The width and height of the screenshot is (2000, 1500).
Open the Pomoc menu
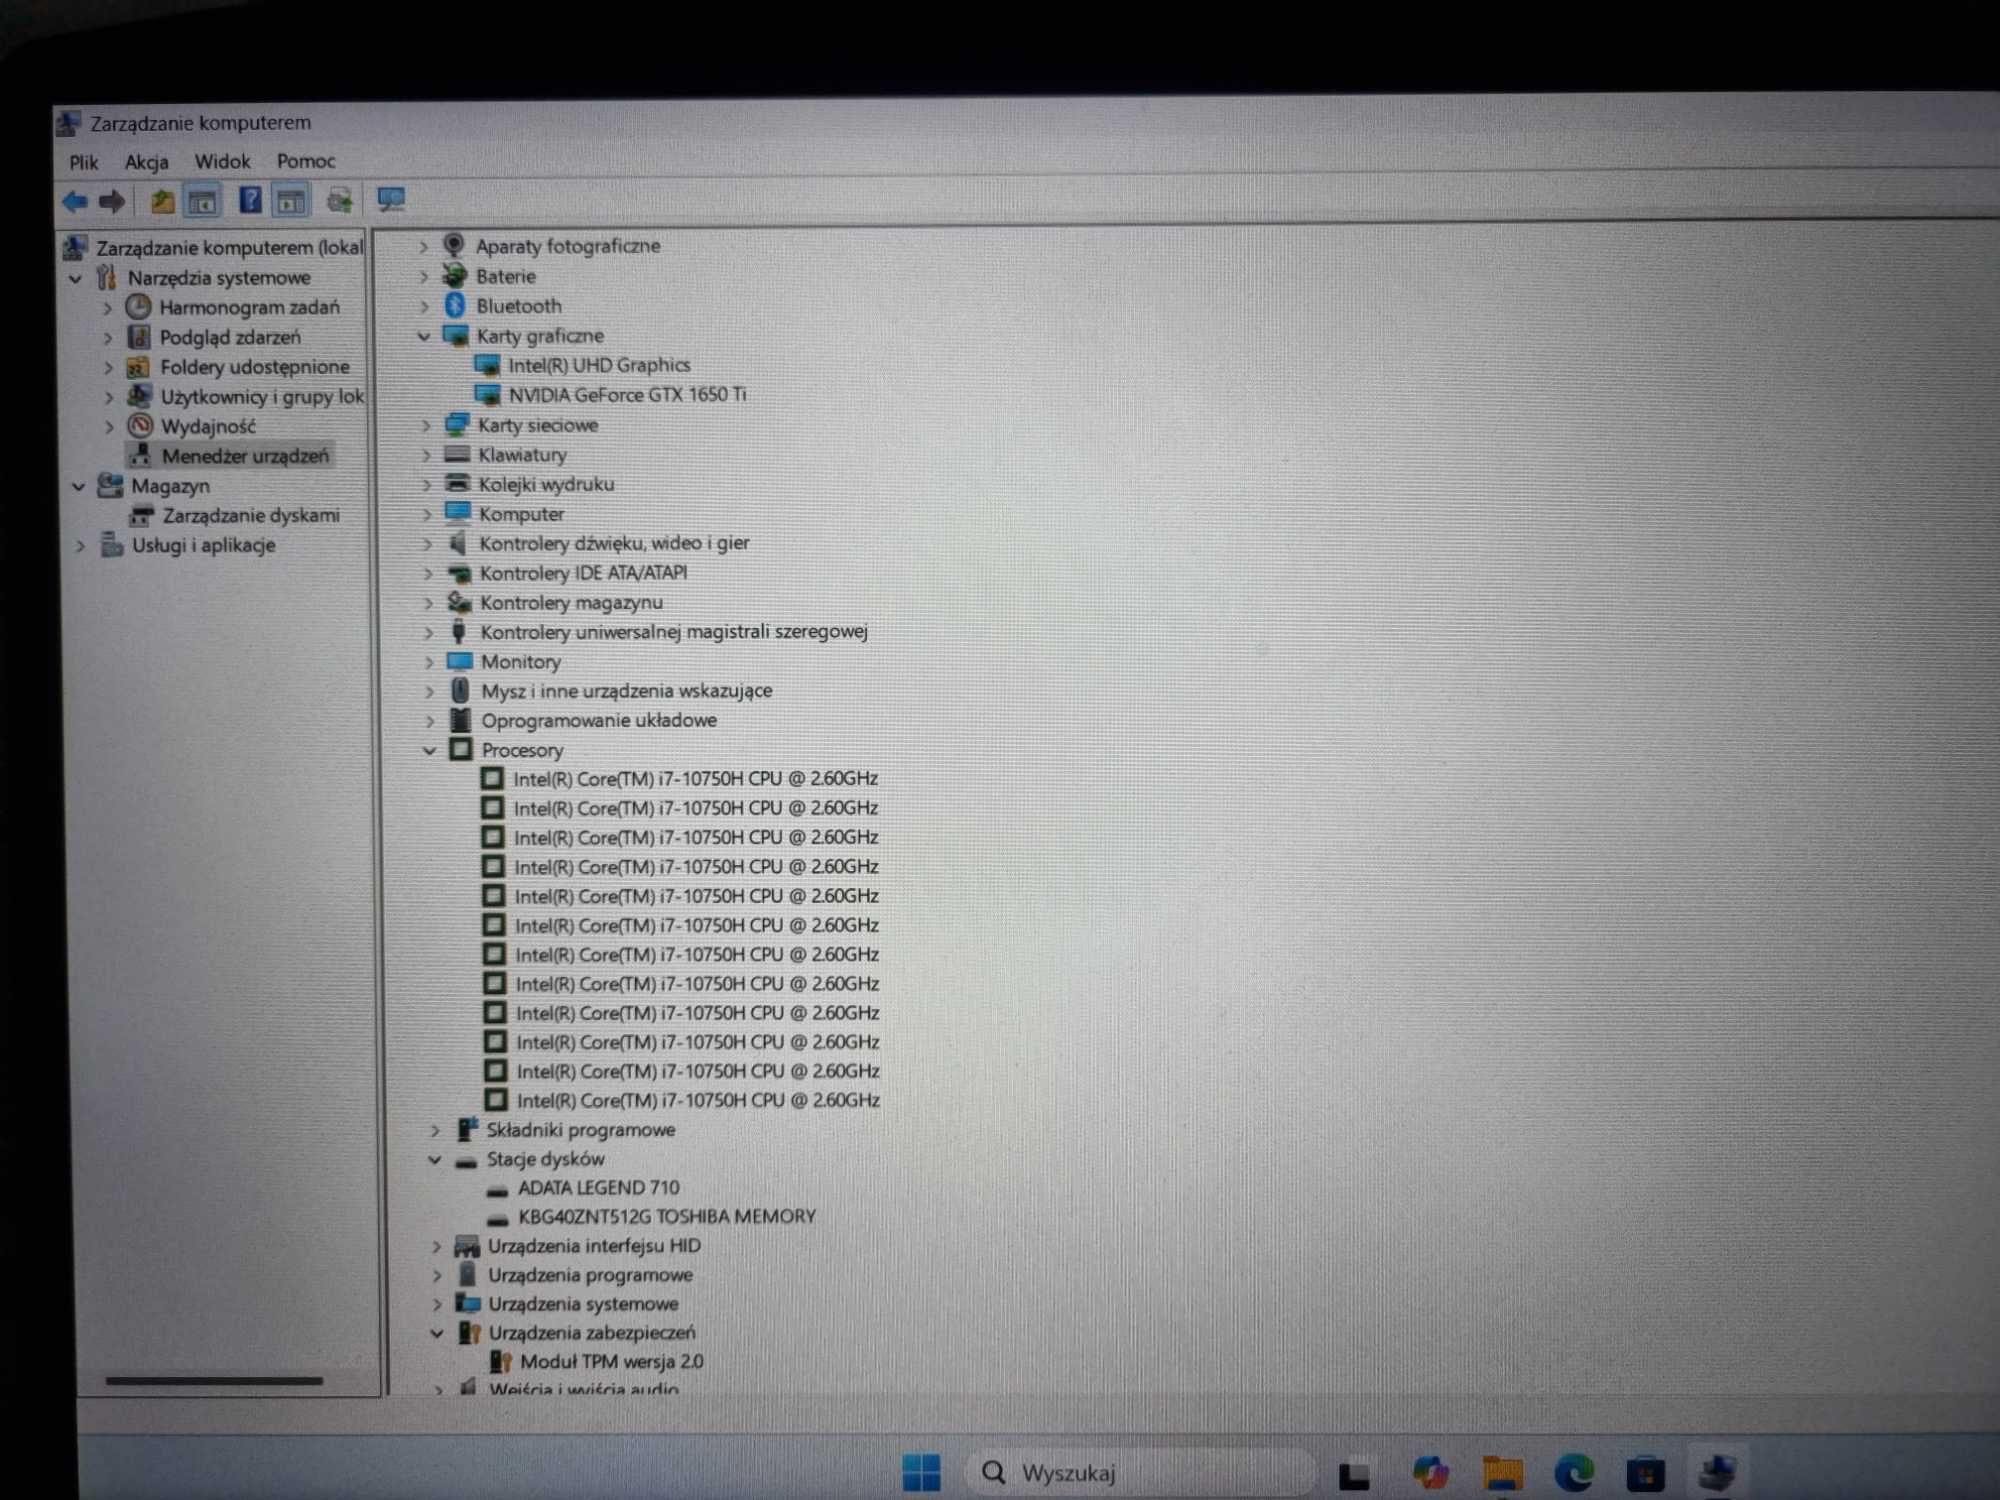pos(306,161)
